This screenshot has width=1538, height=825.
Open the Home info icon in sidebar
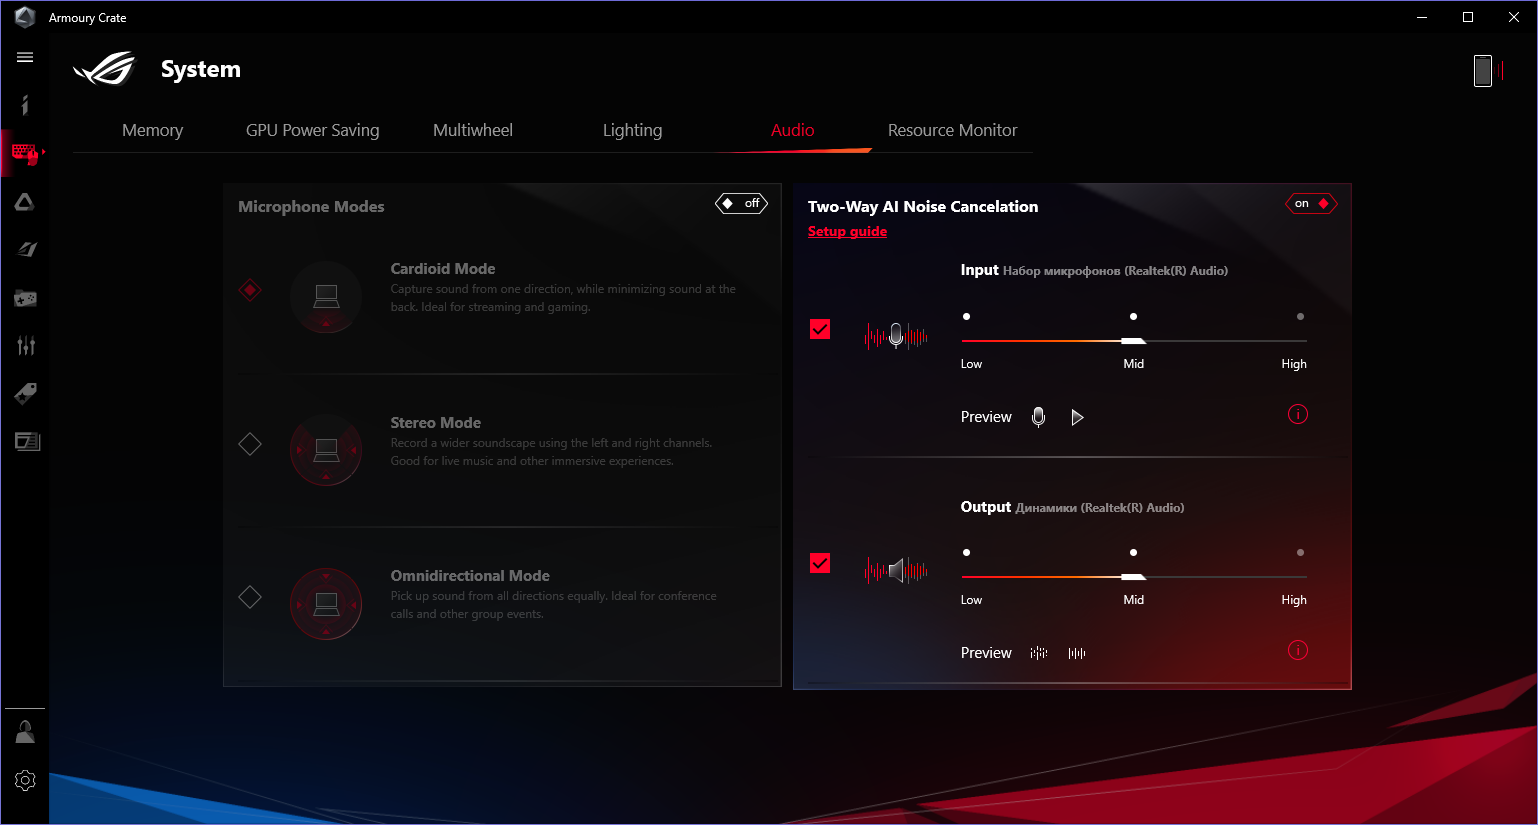pos(25,105)
